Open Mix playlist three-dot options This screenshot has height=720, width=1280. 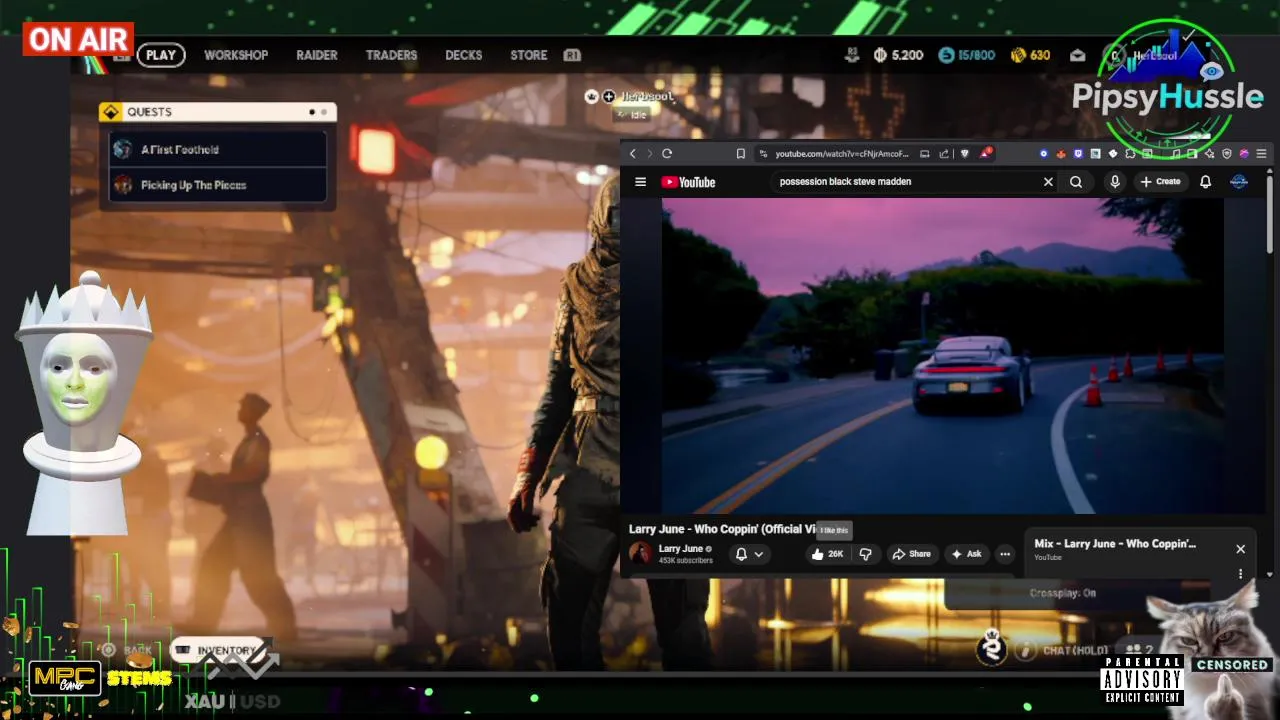[x=1241, y=574]
